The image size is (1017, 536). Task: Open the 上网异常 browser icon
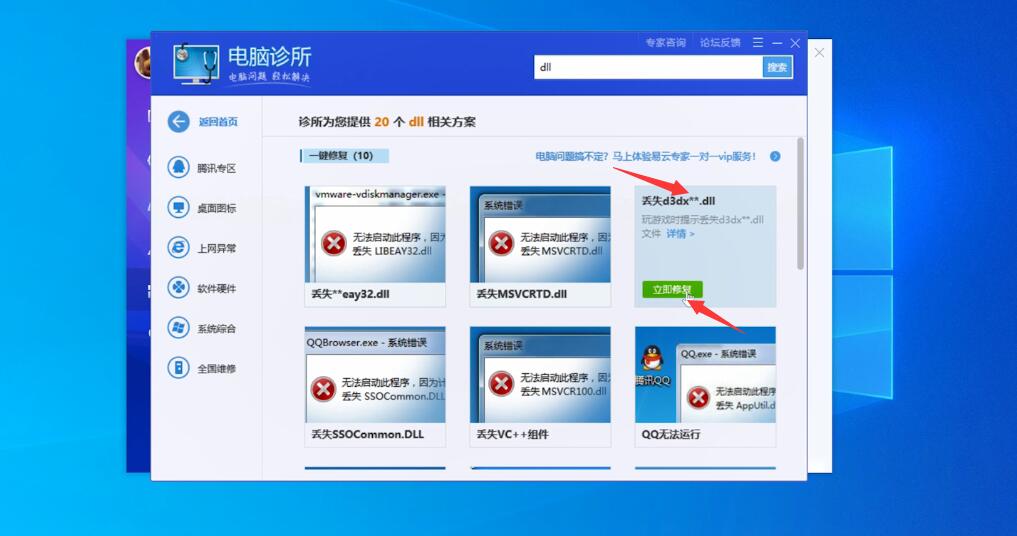point(178,248)
